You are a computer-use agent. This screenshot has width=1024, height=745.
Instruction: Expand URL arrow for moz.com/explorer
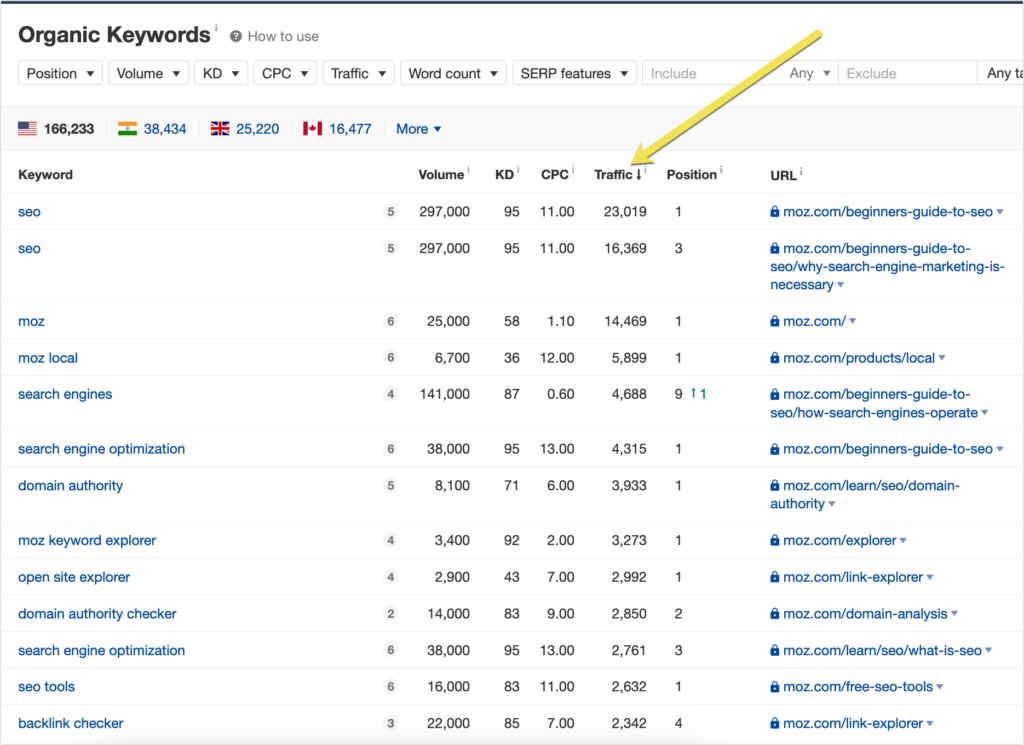[903, 541]
